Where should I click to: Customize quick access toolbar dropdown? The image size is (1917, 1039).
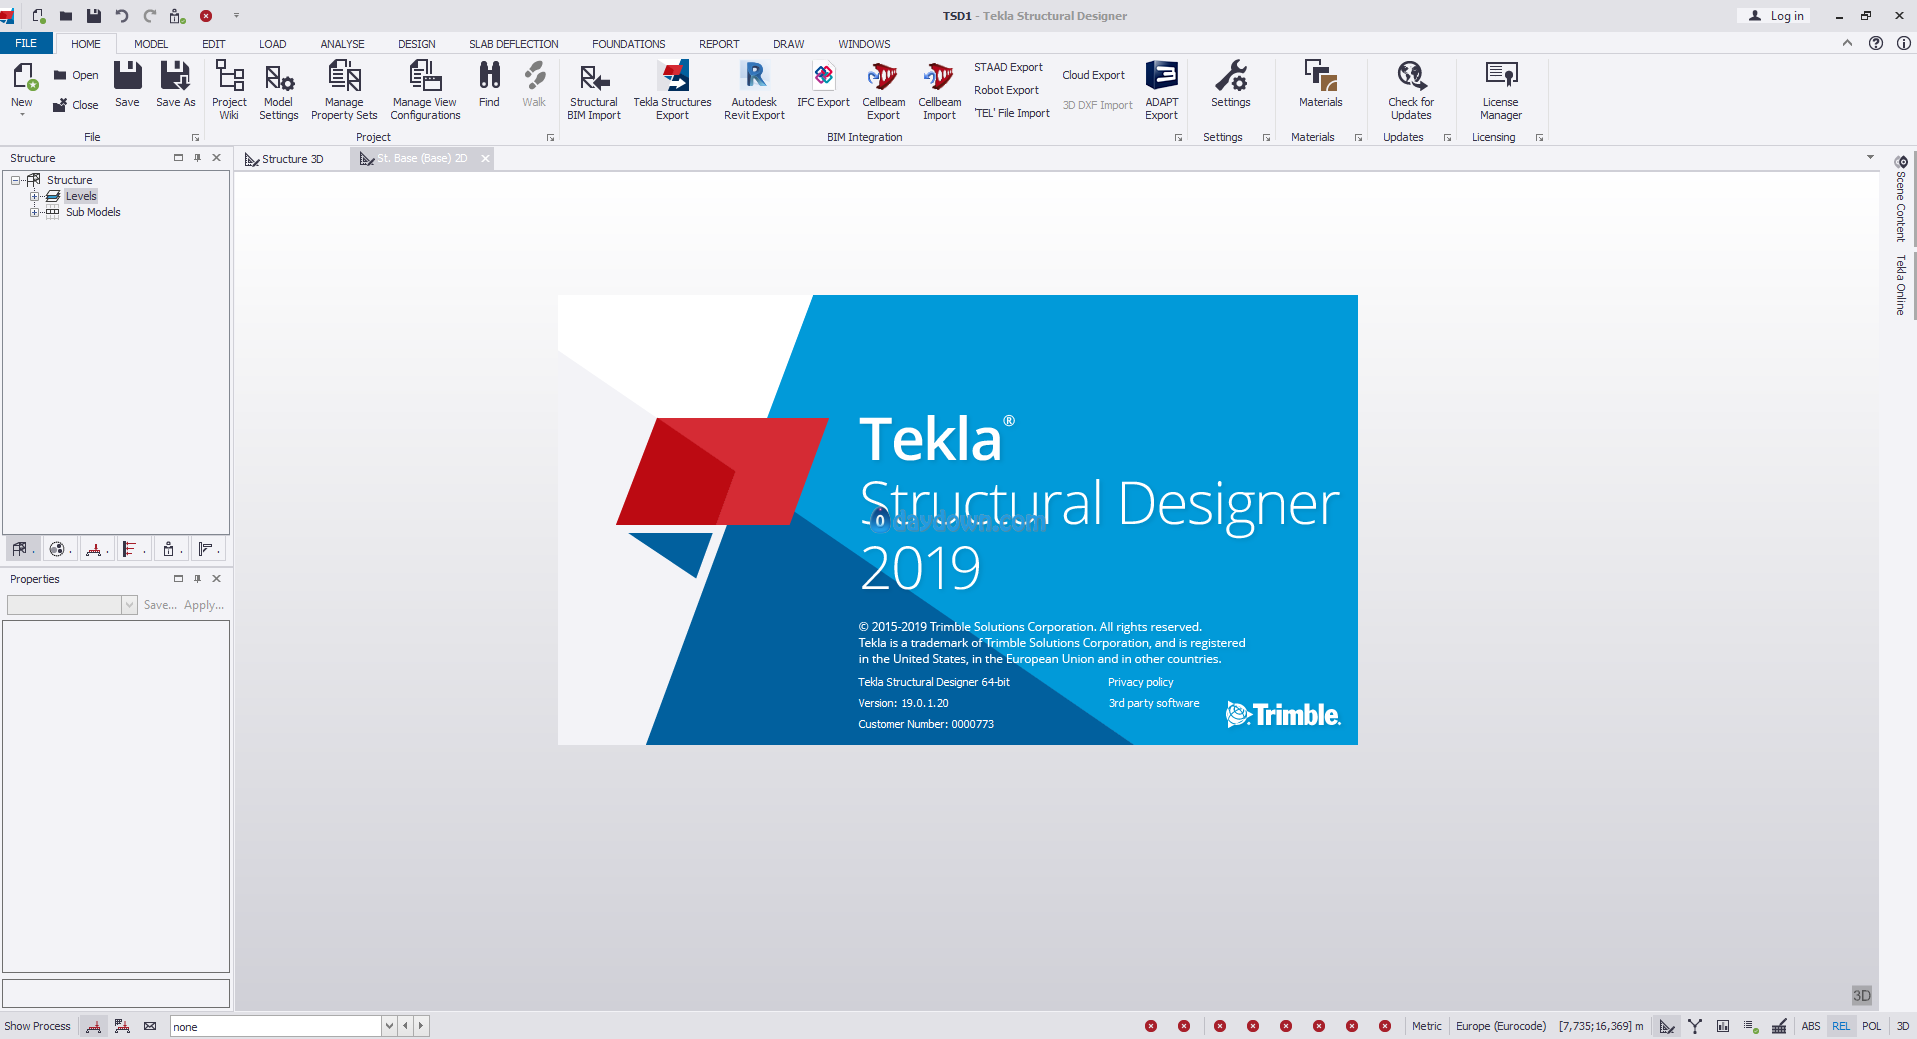point(236,16)
